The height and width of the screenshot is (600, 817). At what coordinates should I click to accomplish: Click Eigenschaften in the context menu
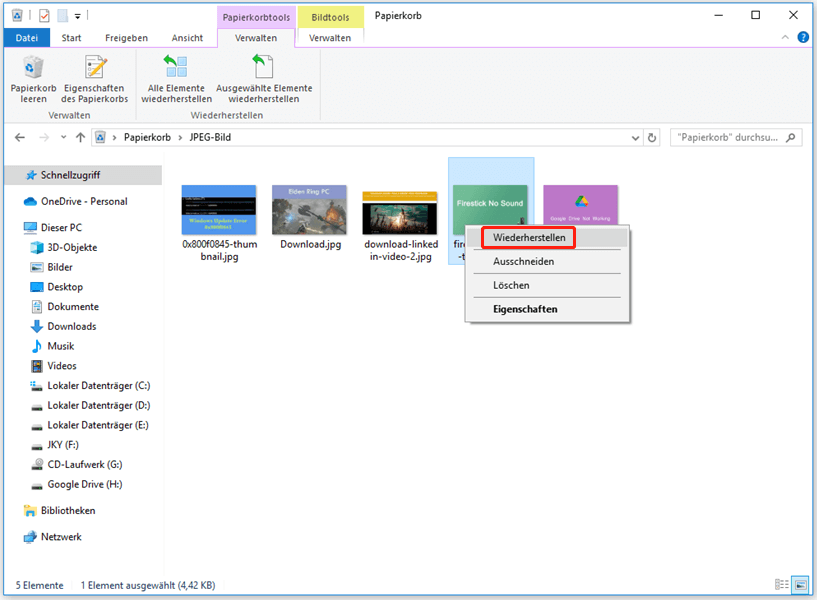point(525,309)
